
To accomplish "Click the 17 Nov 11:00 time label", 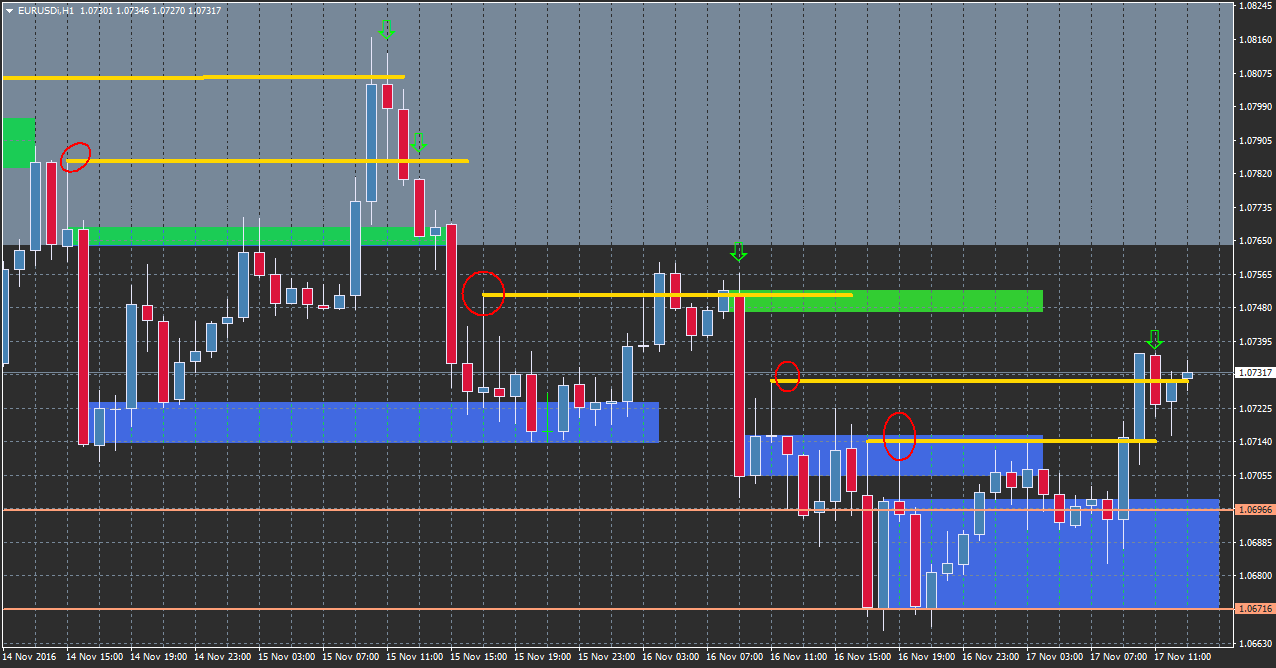I will pos(1182,658).
